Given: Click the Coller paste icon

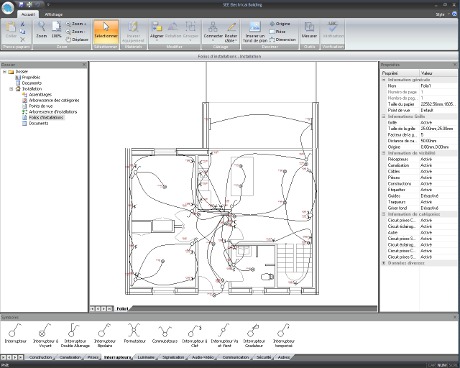Looking at the screenshot, I should tap(11, 30).
